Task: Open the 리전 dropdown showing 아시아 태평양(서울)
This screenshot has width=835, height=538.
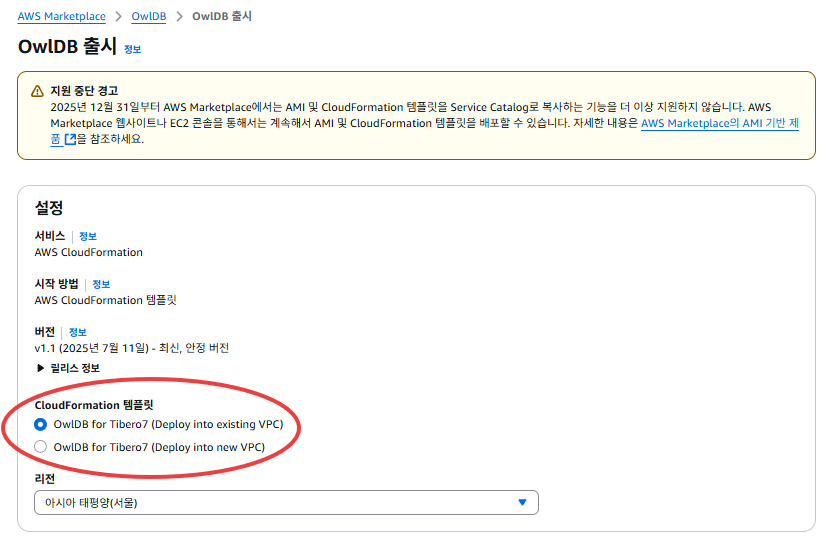Action: pos(286,502)
